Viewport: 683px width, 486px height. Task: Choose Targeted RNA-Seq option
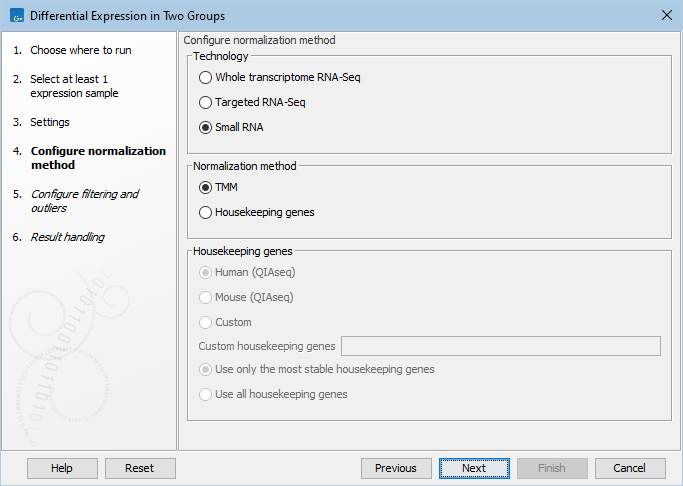coord(206,102)
